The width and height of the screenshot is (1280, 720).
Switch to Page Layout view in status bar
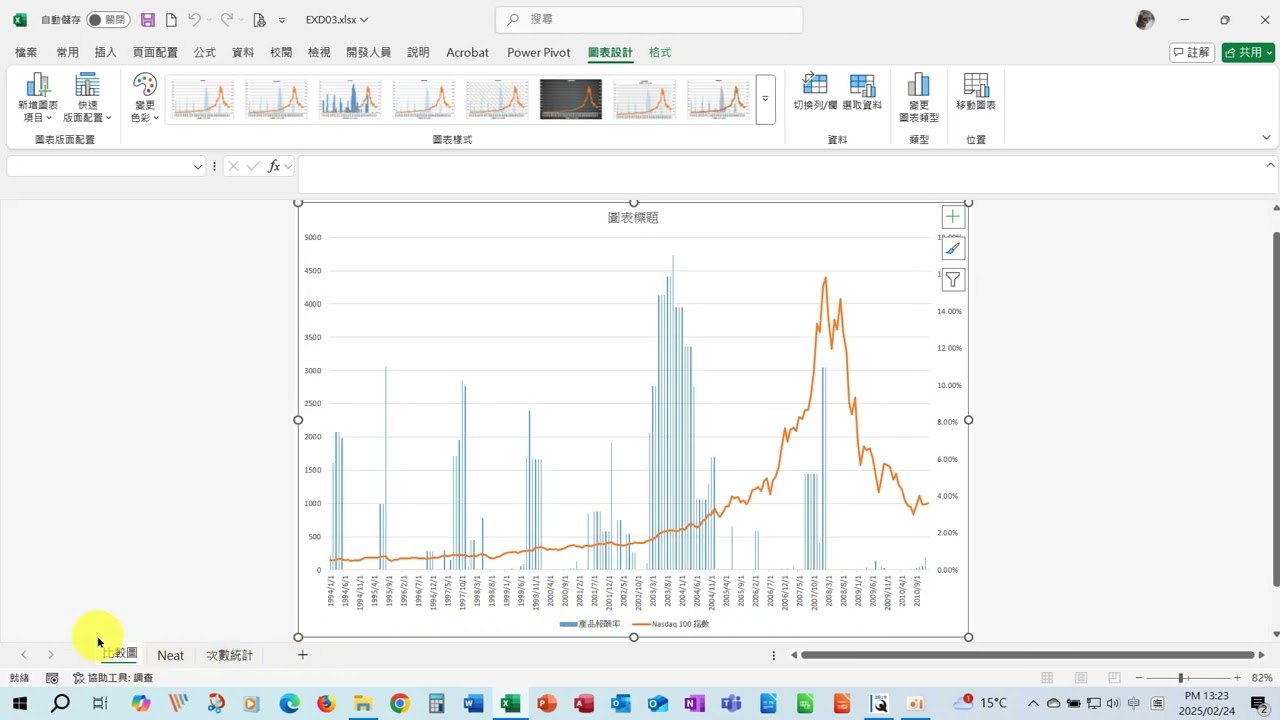[1081, 678]
